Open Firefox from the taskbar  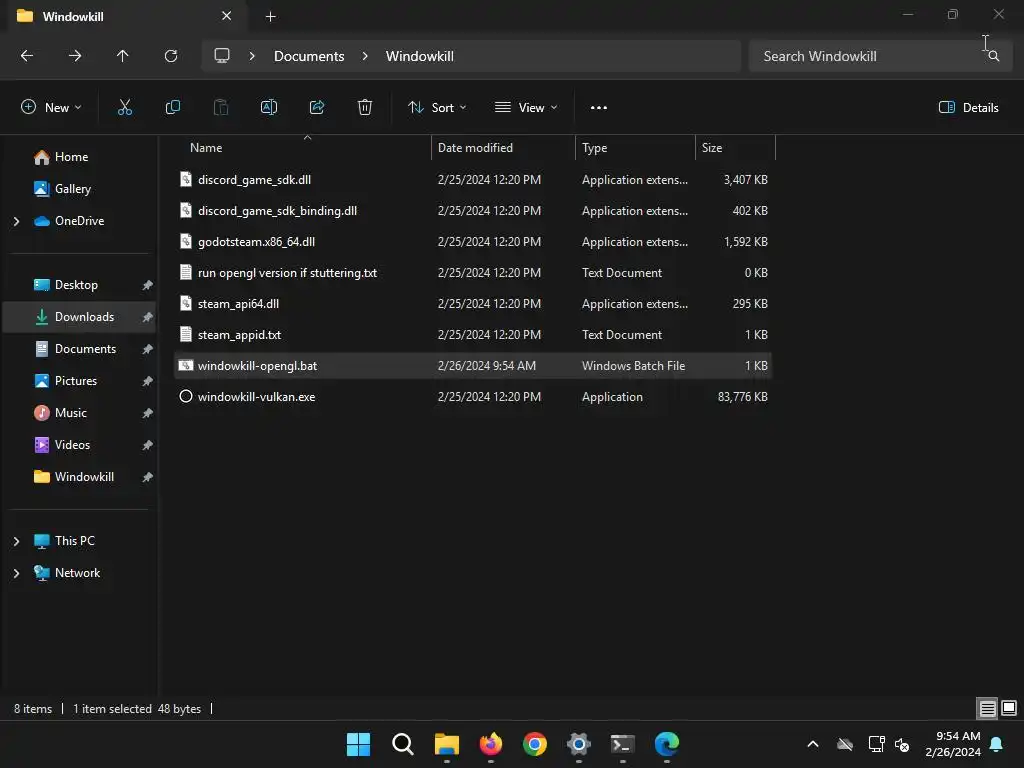(x=490, y=744)
